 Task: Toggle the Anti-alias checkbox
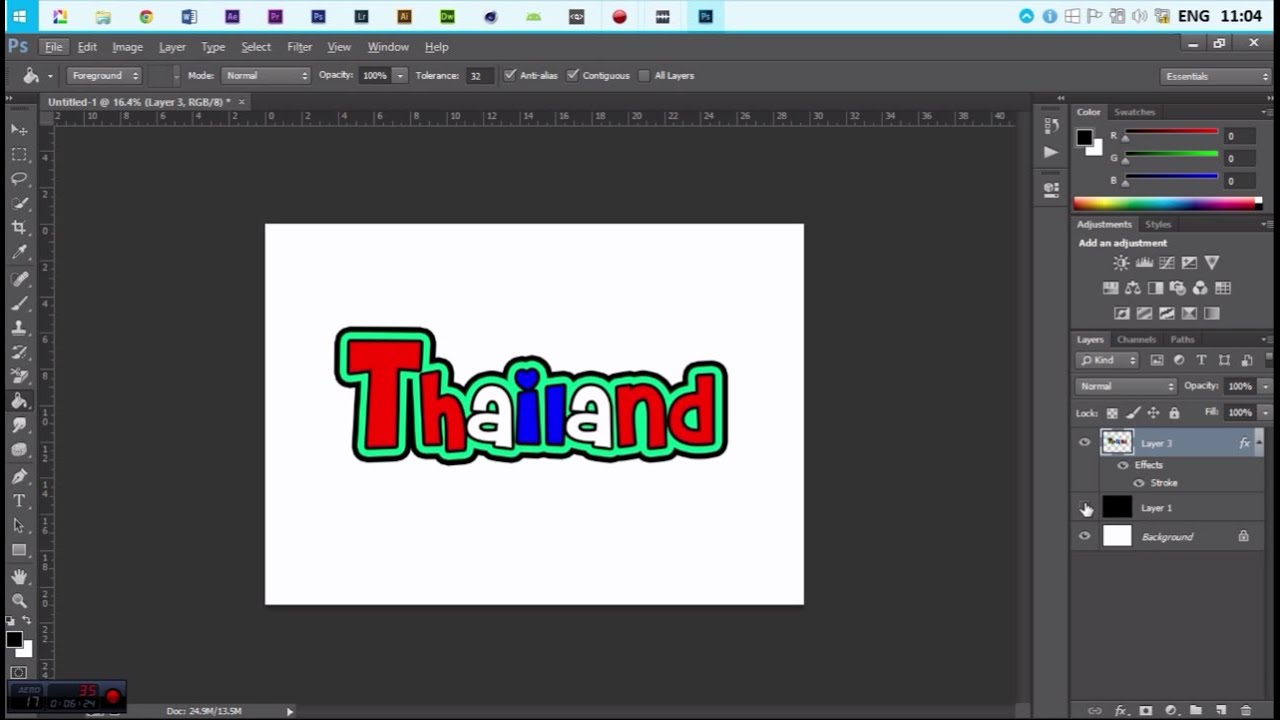tap(510, 75)
